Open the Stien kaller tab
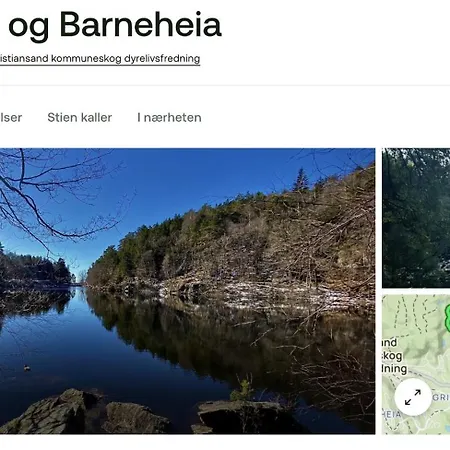The image size is (450, 450). (x=80, y=118)
